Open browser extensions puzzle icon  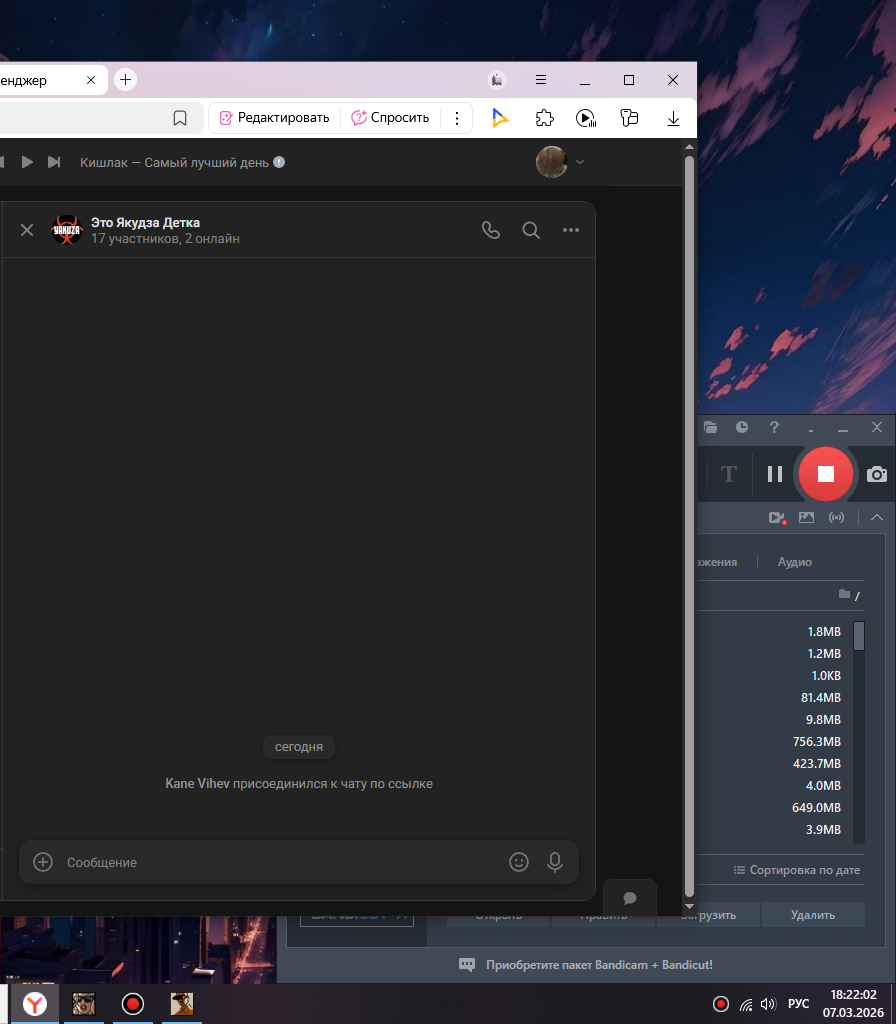[544, 118]
